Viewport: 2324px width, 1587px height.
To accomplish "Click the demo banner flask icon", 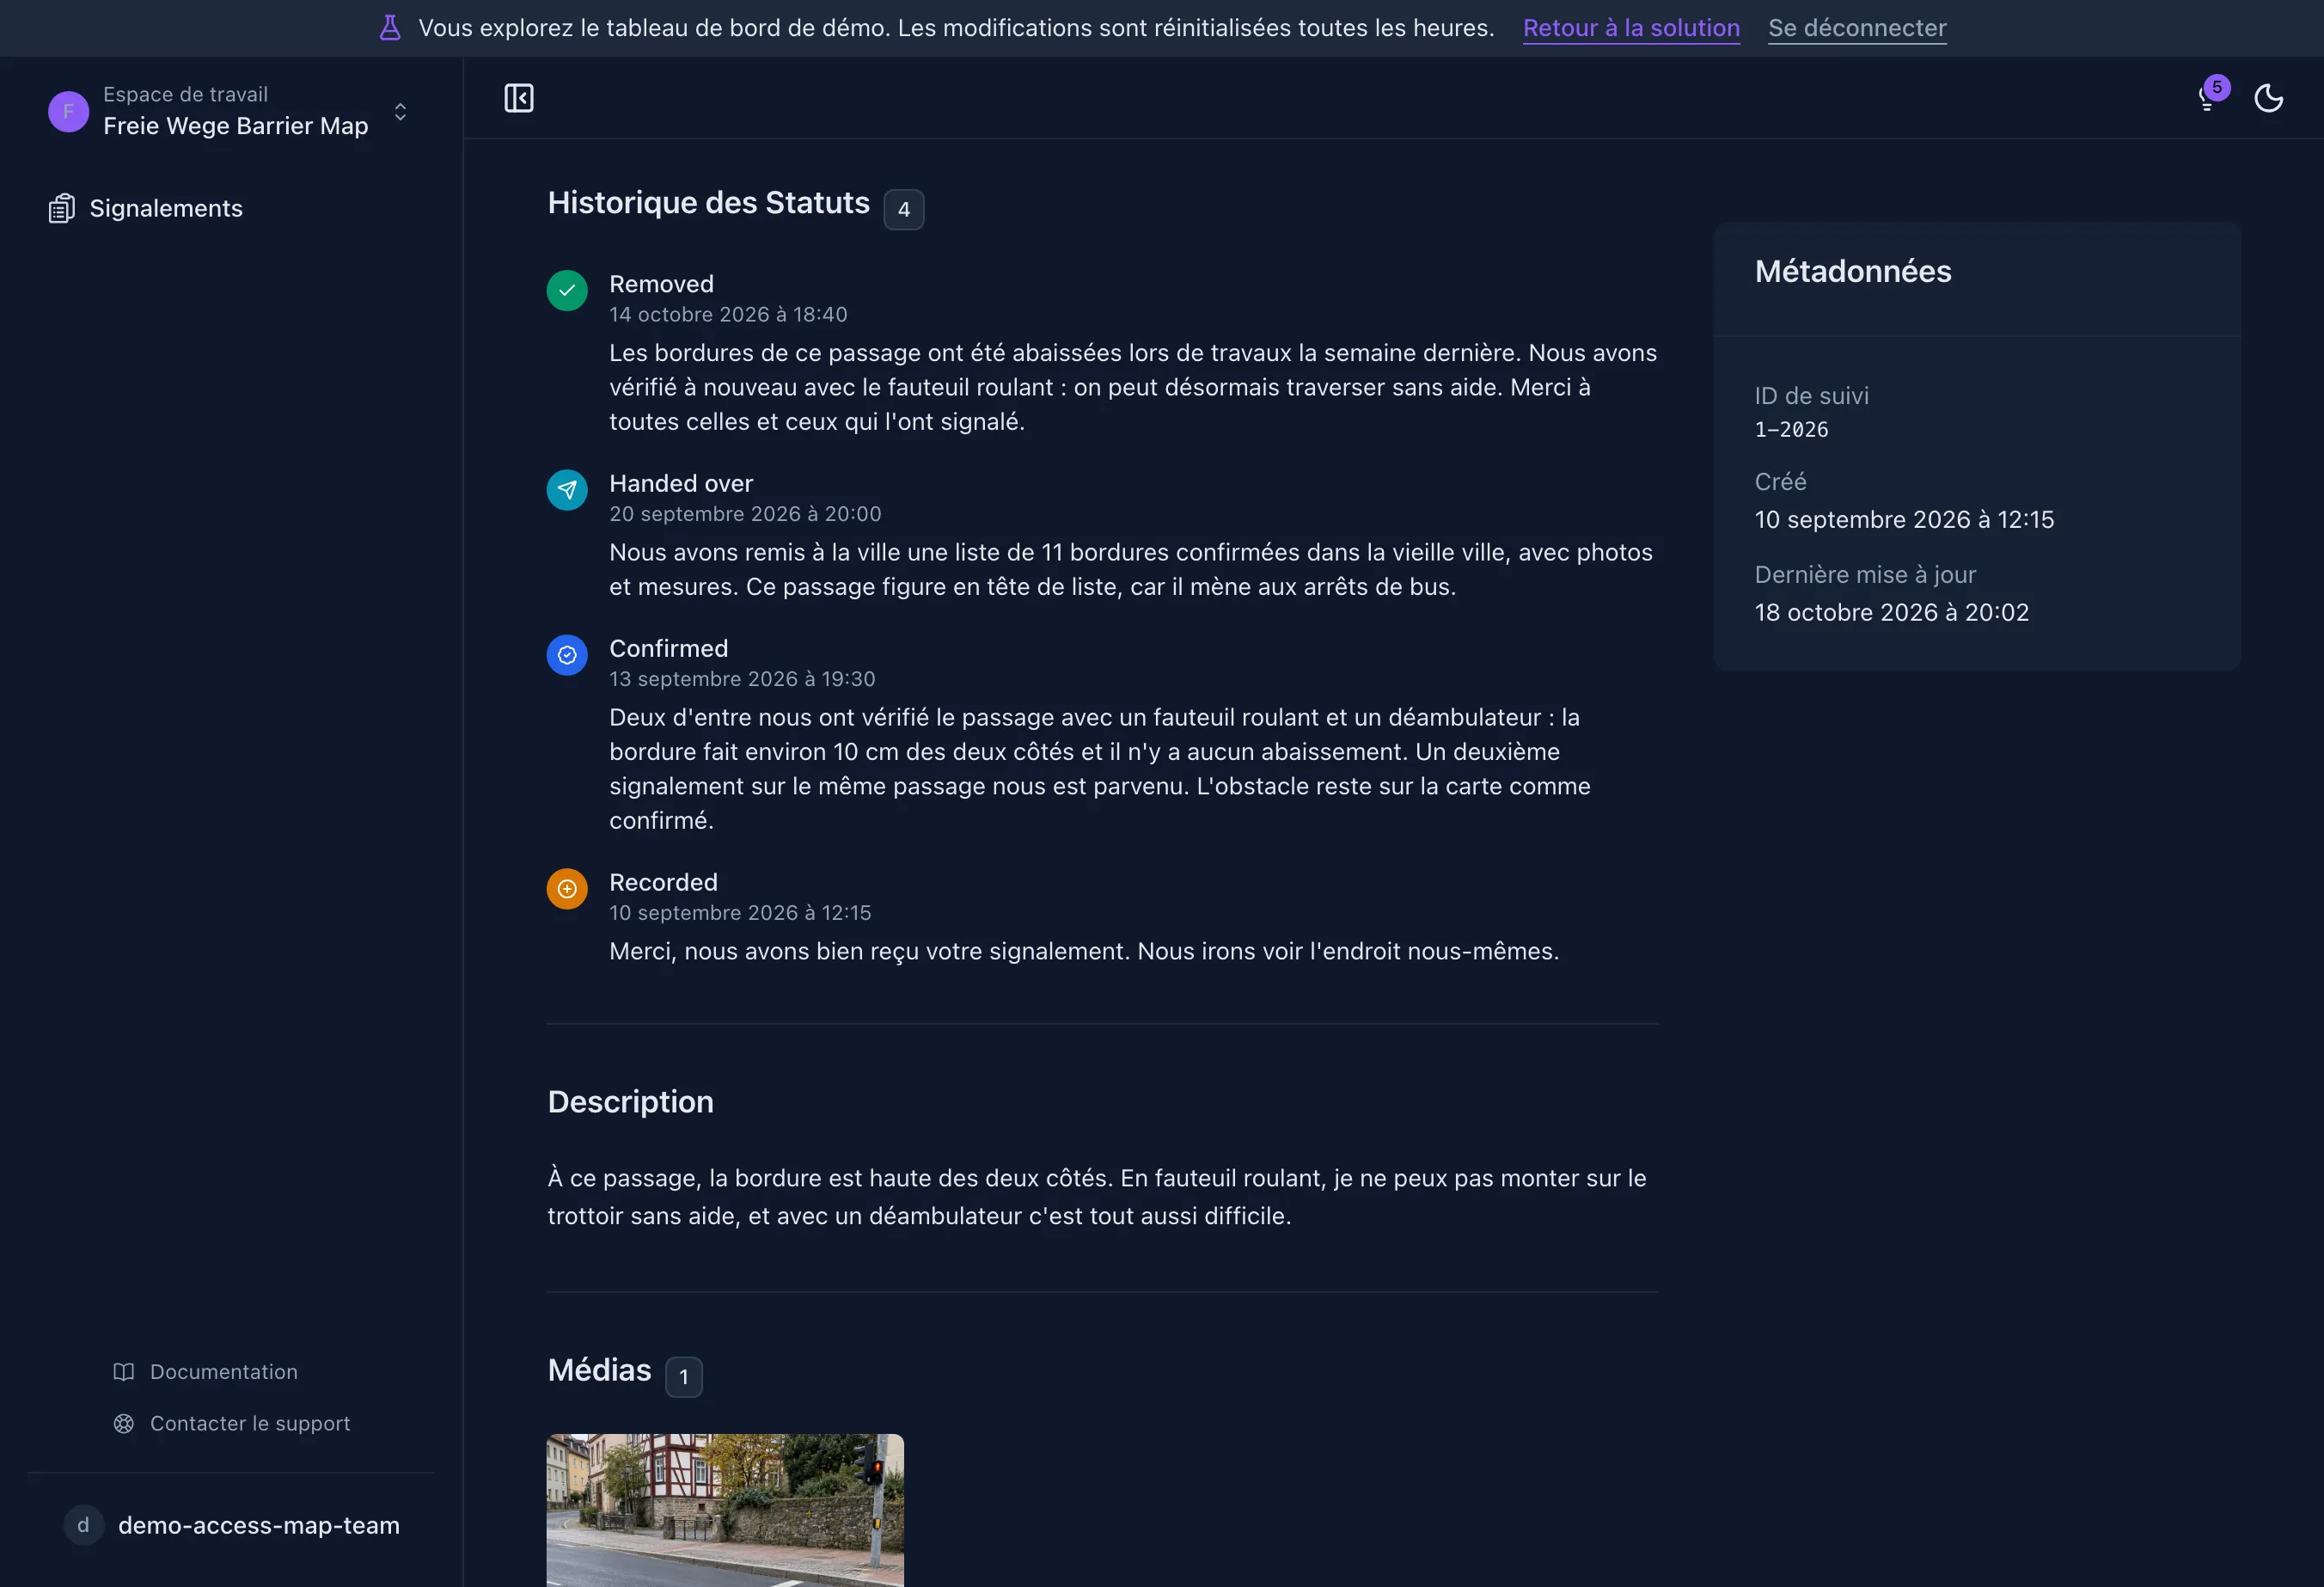I will [x=390, y=28].
